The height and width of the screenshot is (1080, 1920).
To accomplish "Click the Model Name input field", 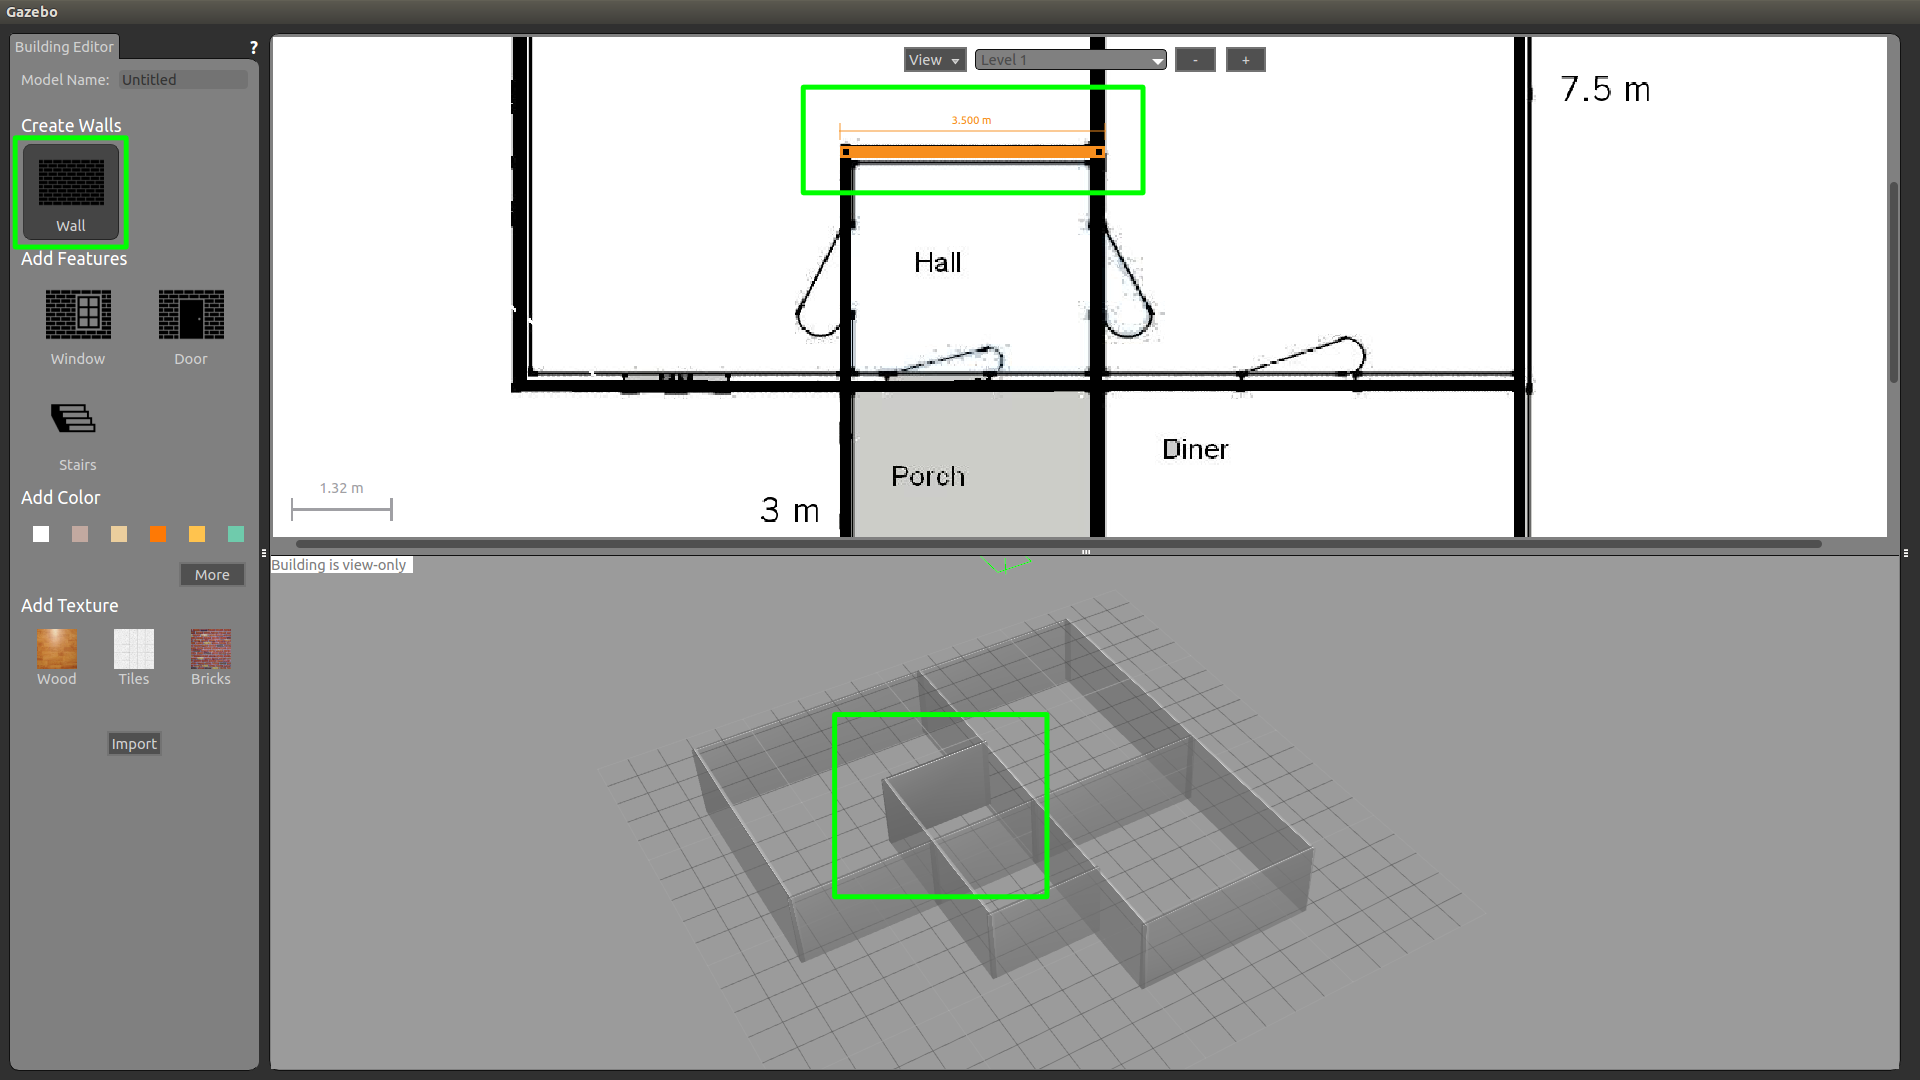I will click(x=183, y=79).
